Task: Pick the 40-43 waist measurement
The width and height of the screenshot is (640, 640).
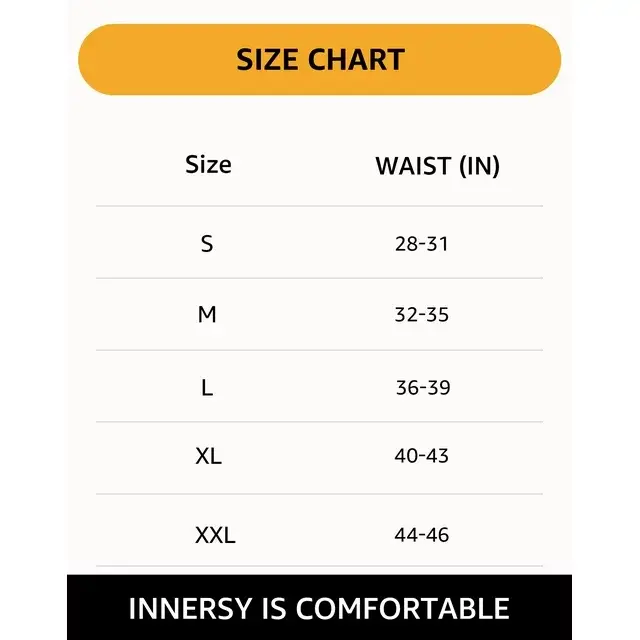Action: [x=422, y=456]
